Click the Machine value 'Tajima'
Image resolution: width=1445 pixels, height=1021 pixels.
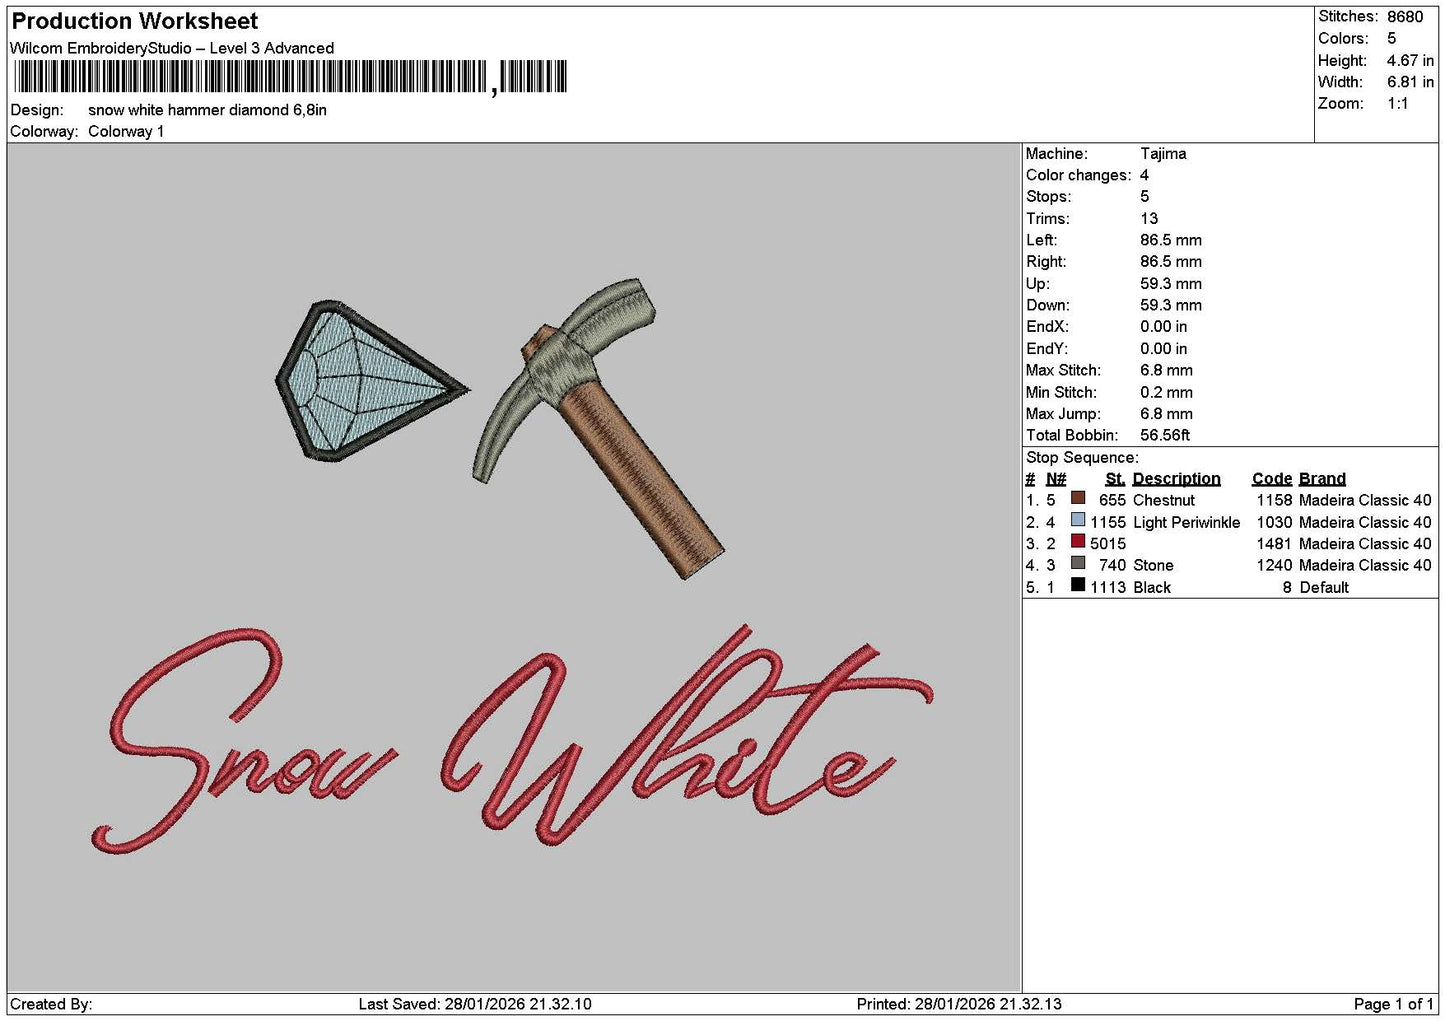pyautogui.click(x=1163, y=154)
